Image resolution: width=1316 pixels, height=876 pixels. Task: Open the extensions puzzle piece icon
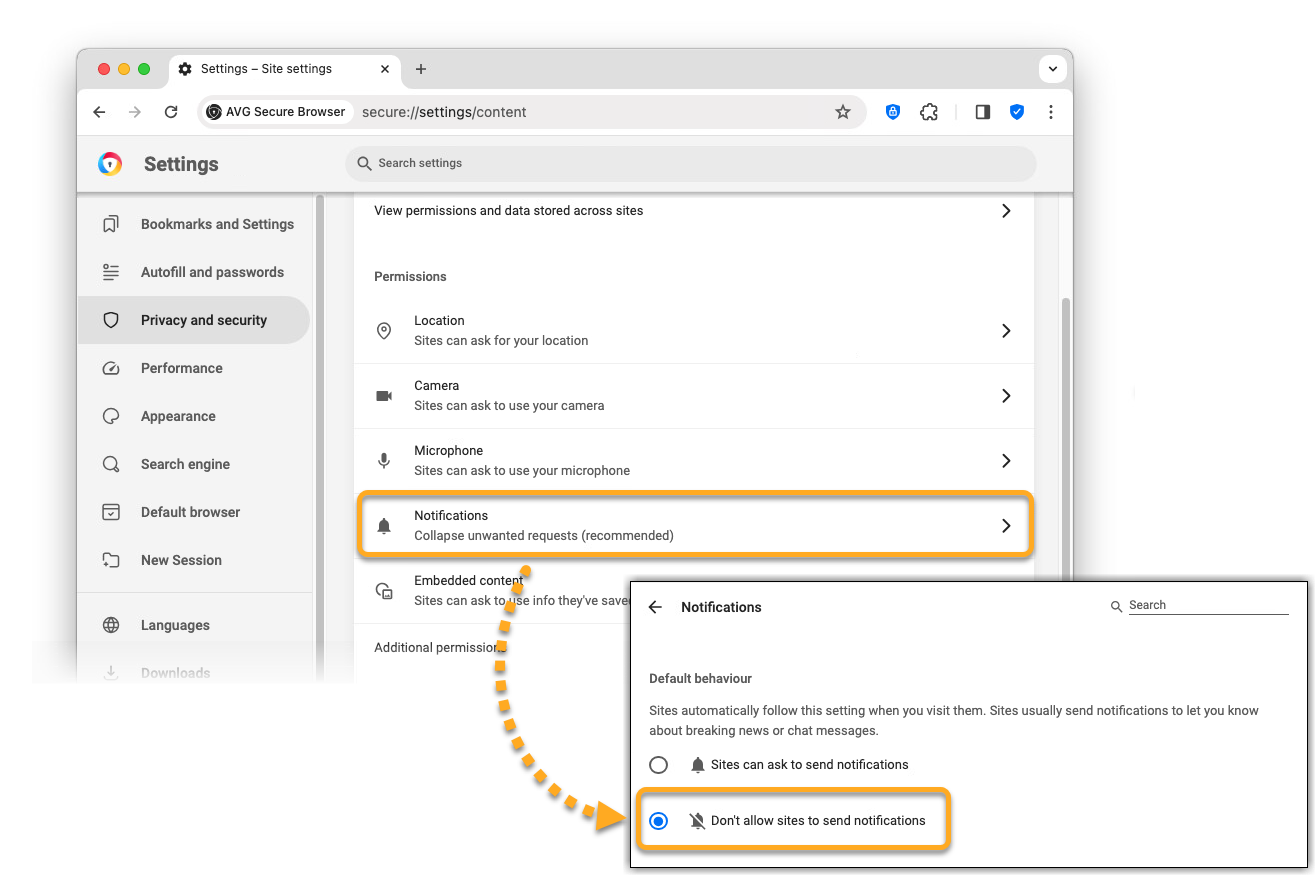929,112
